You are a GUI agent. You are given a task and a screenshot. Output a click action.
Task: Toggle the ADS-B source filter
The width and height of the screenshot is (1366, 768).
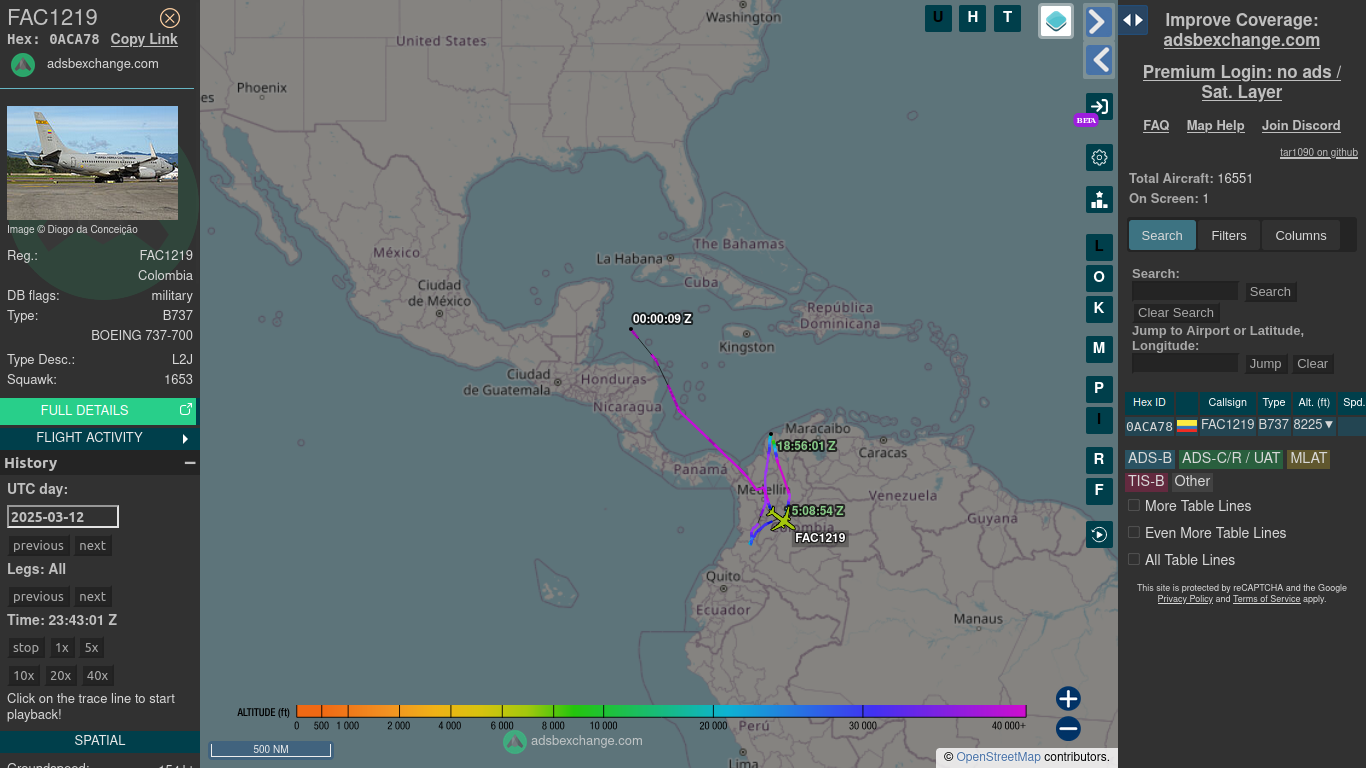tap(1150, 459)
